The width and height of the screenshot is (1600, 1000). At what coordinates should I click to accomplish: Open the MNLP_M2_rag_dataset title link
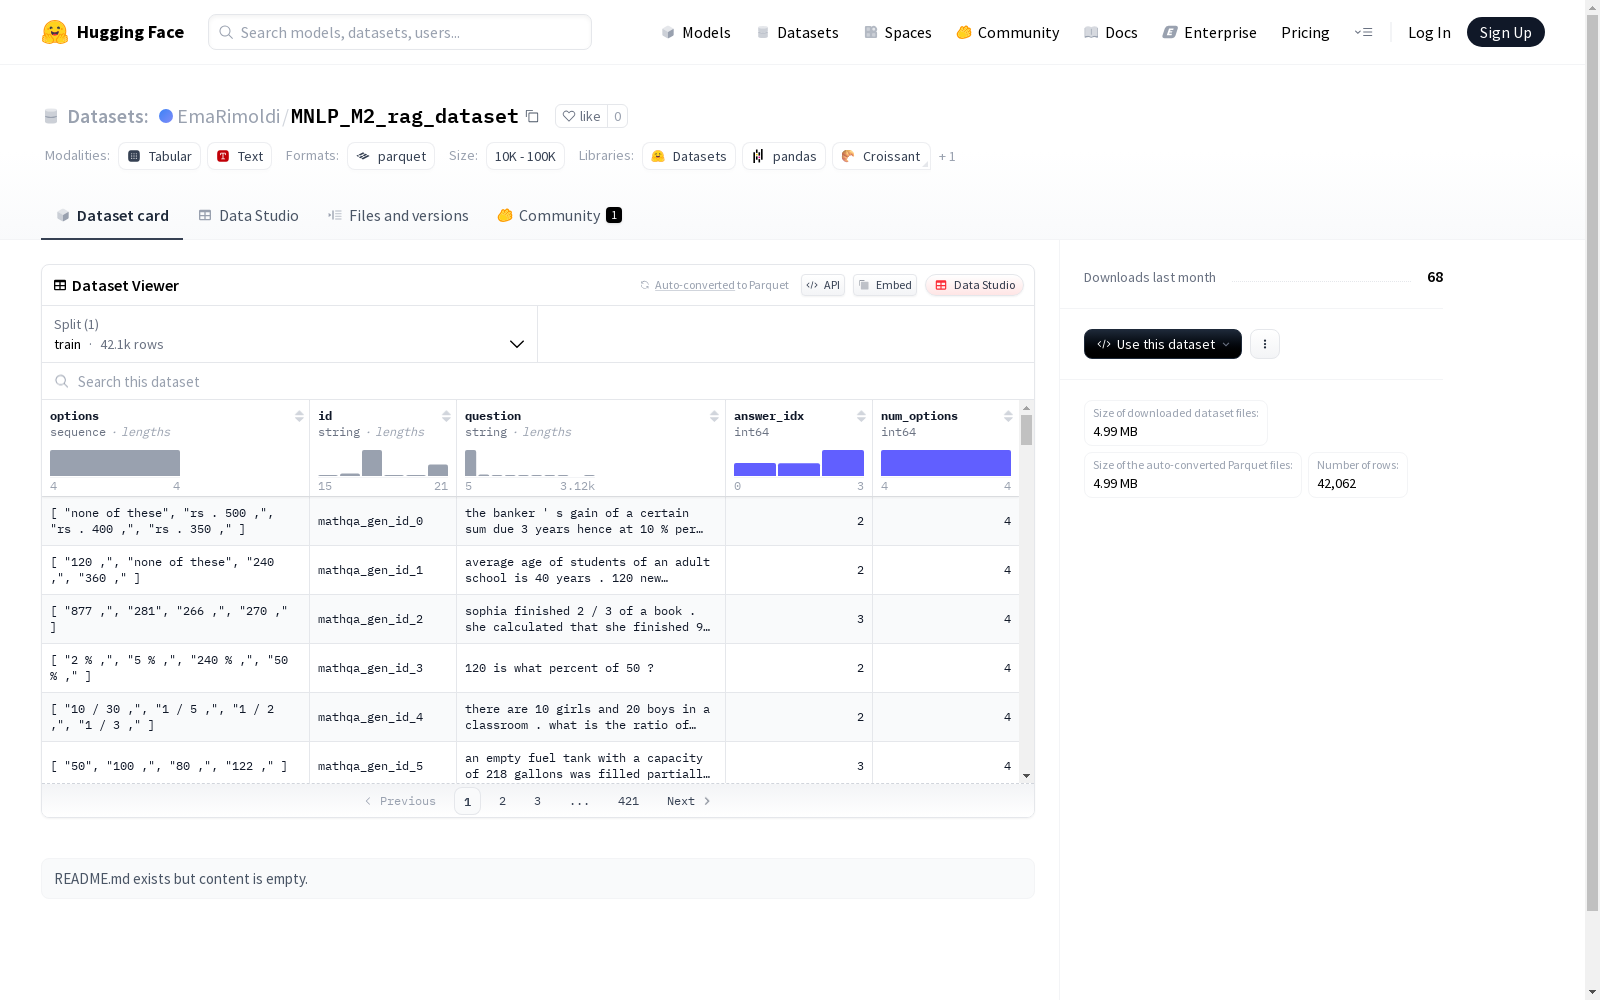pos(405,116)
